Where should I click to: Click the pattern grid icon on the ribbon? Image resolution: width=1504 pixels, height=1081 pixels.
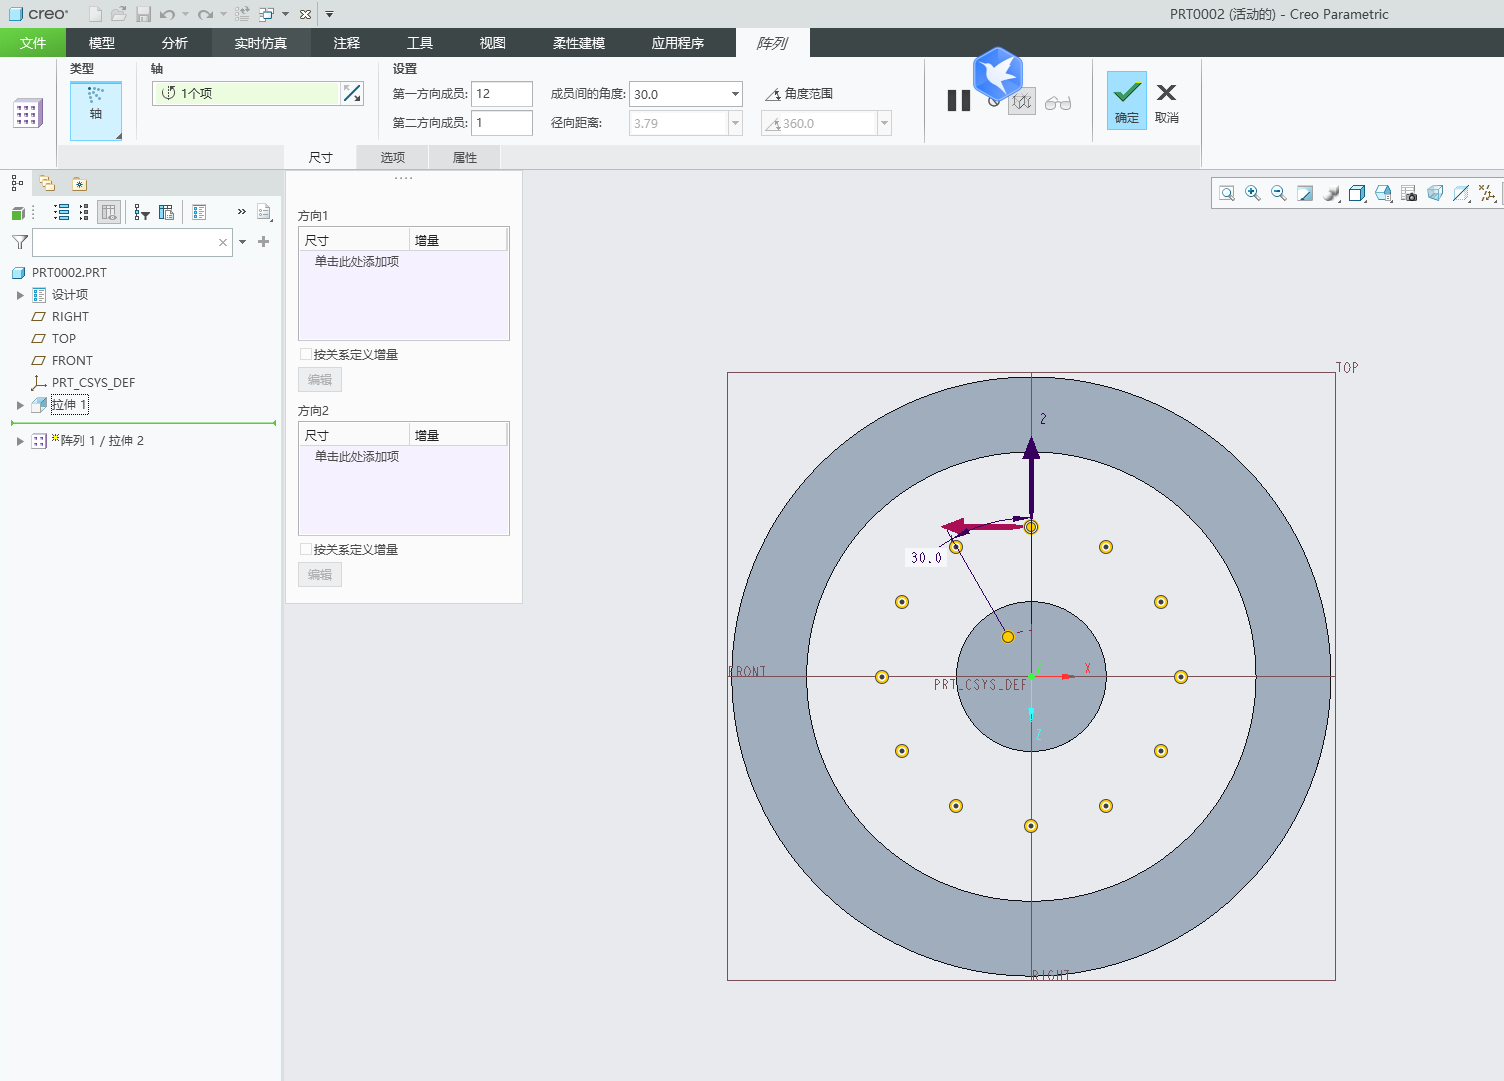[27, 113]
